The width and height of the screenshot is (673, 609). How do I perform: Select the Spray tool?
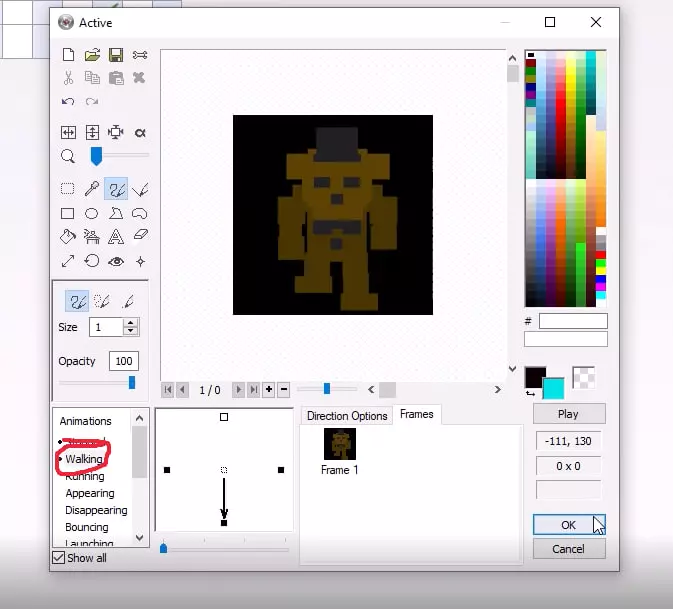click(92, 236)
